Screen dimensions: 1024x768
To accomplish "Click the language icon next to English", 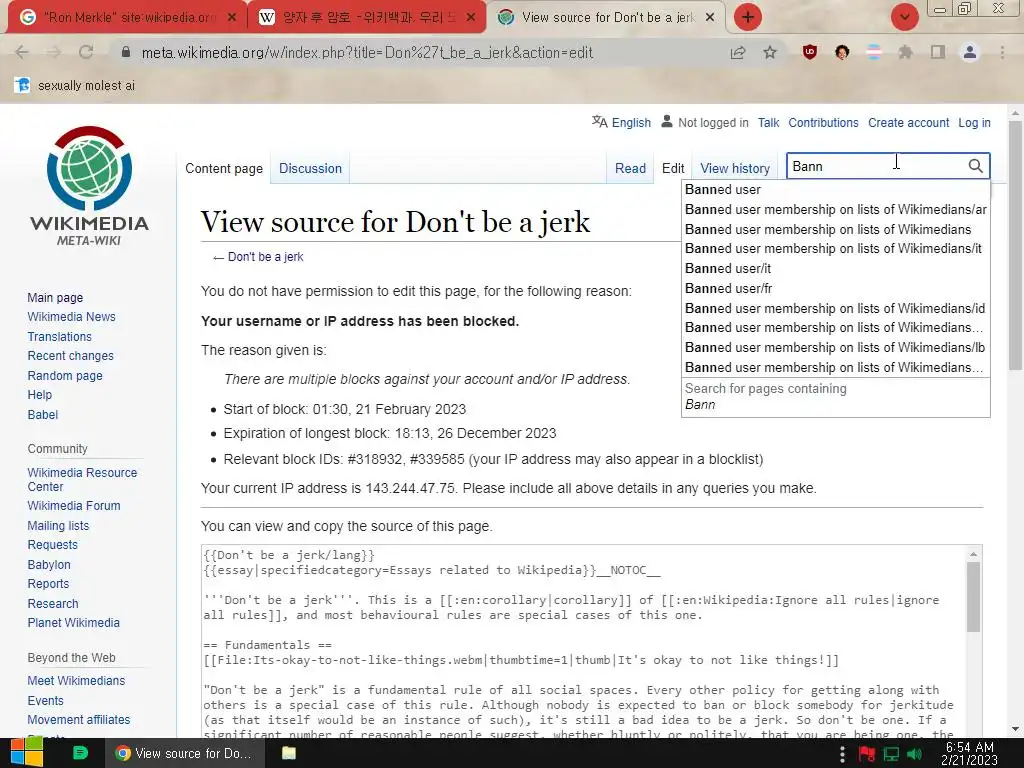I will click(x=600, y=122).
